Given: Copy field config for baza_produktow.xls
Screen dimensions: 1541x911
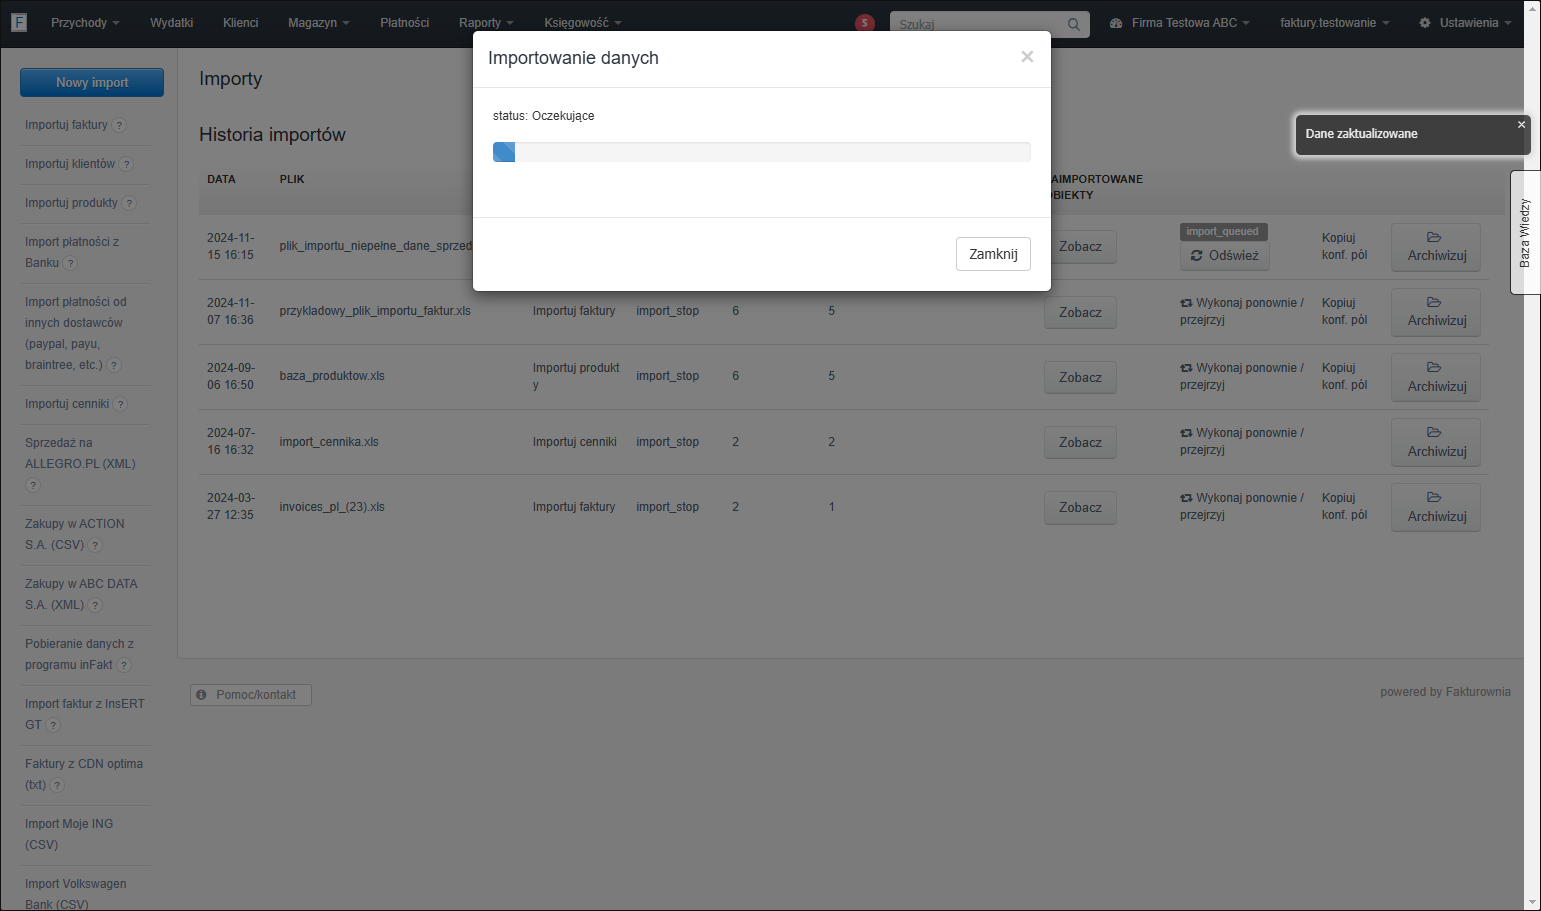Looking at the screenshot, I should 1344,376.
